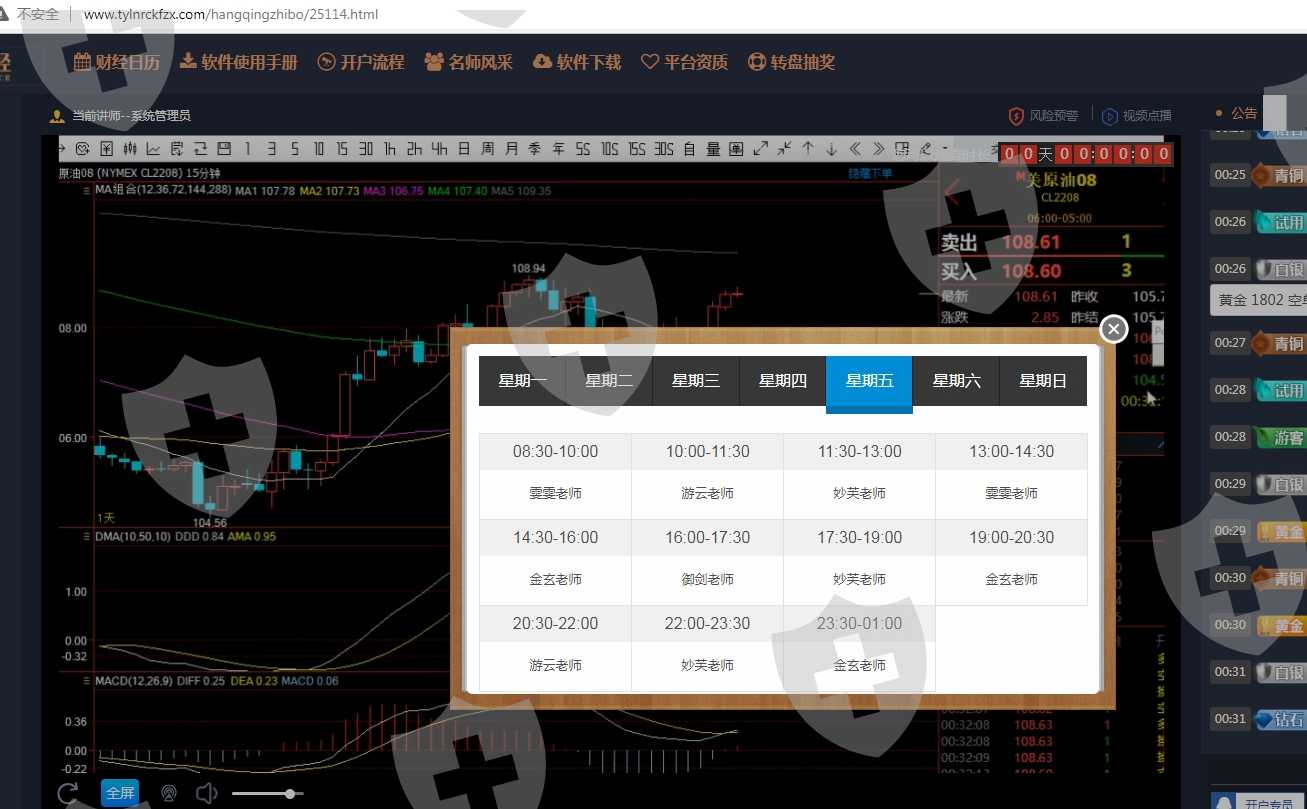
Task: Open 软件使用手册 from the top navigation
Action: 239,62
